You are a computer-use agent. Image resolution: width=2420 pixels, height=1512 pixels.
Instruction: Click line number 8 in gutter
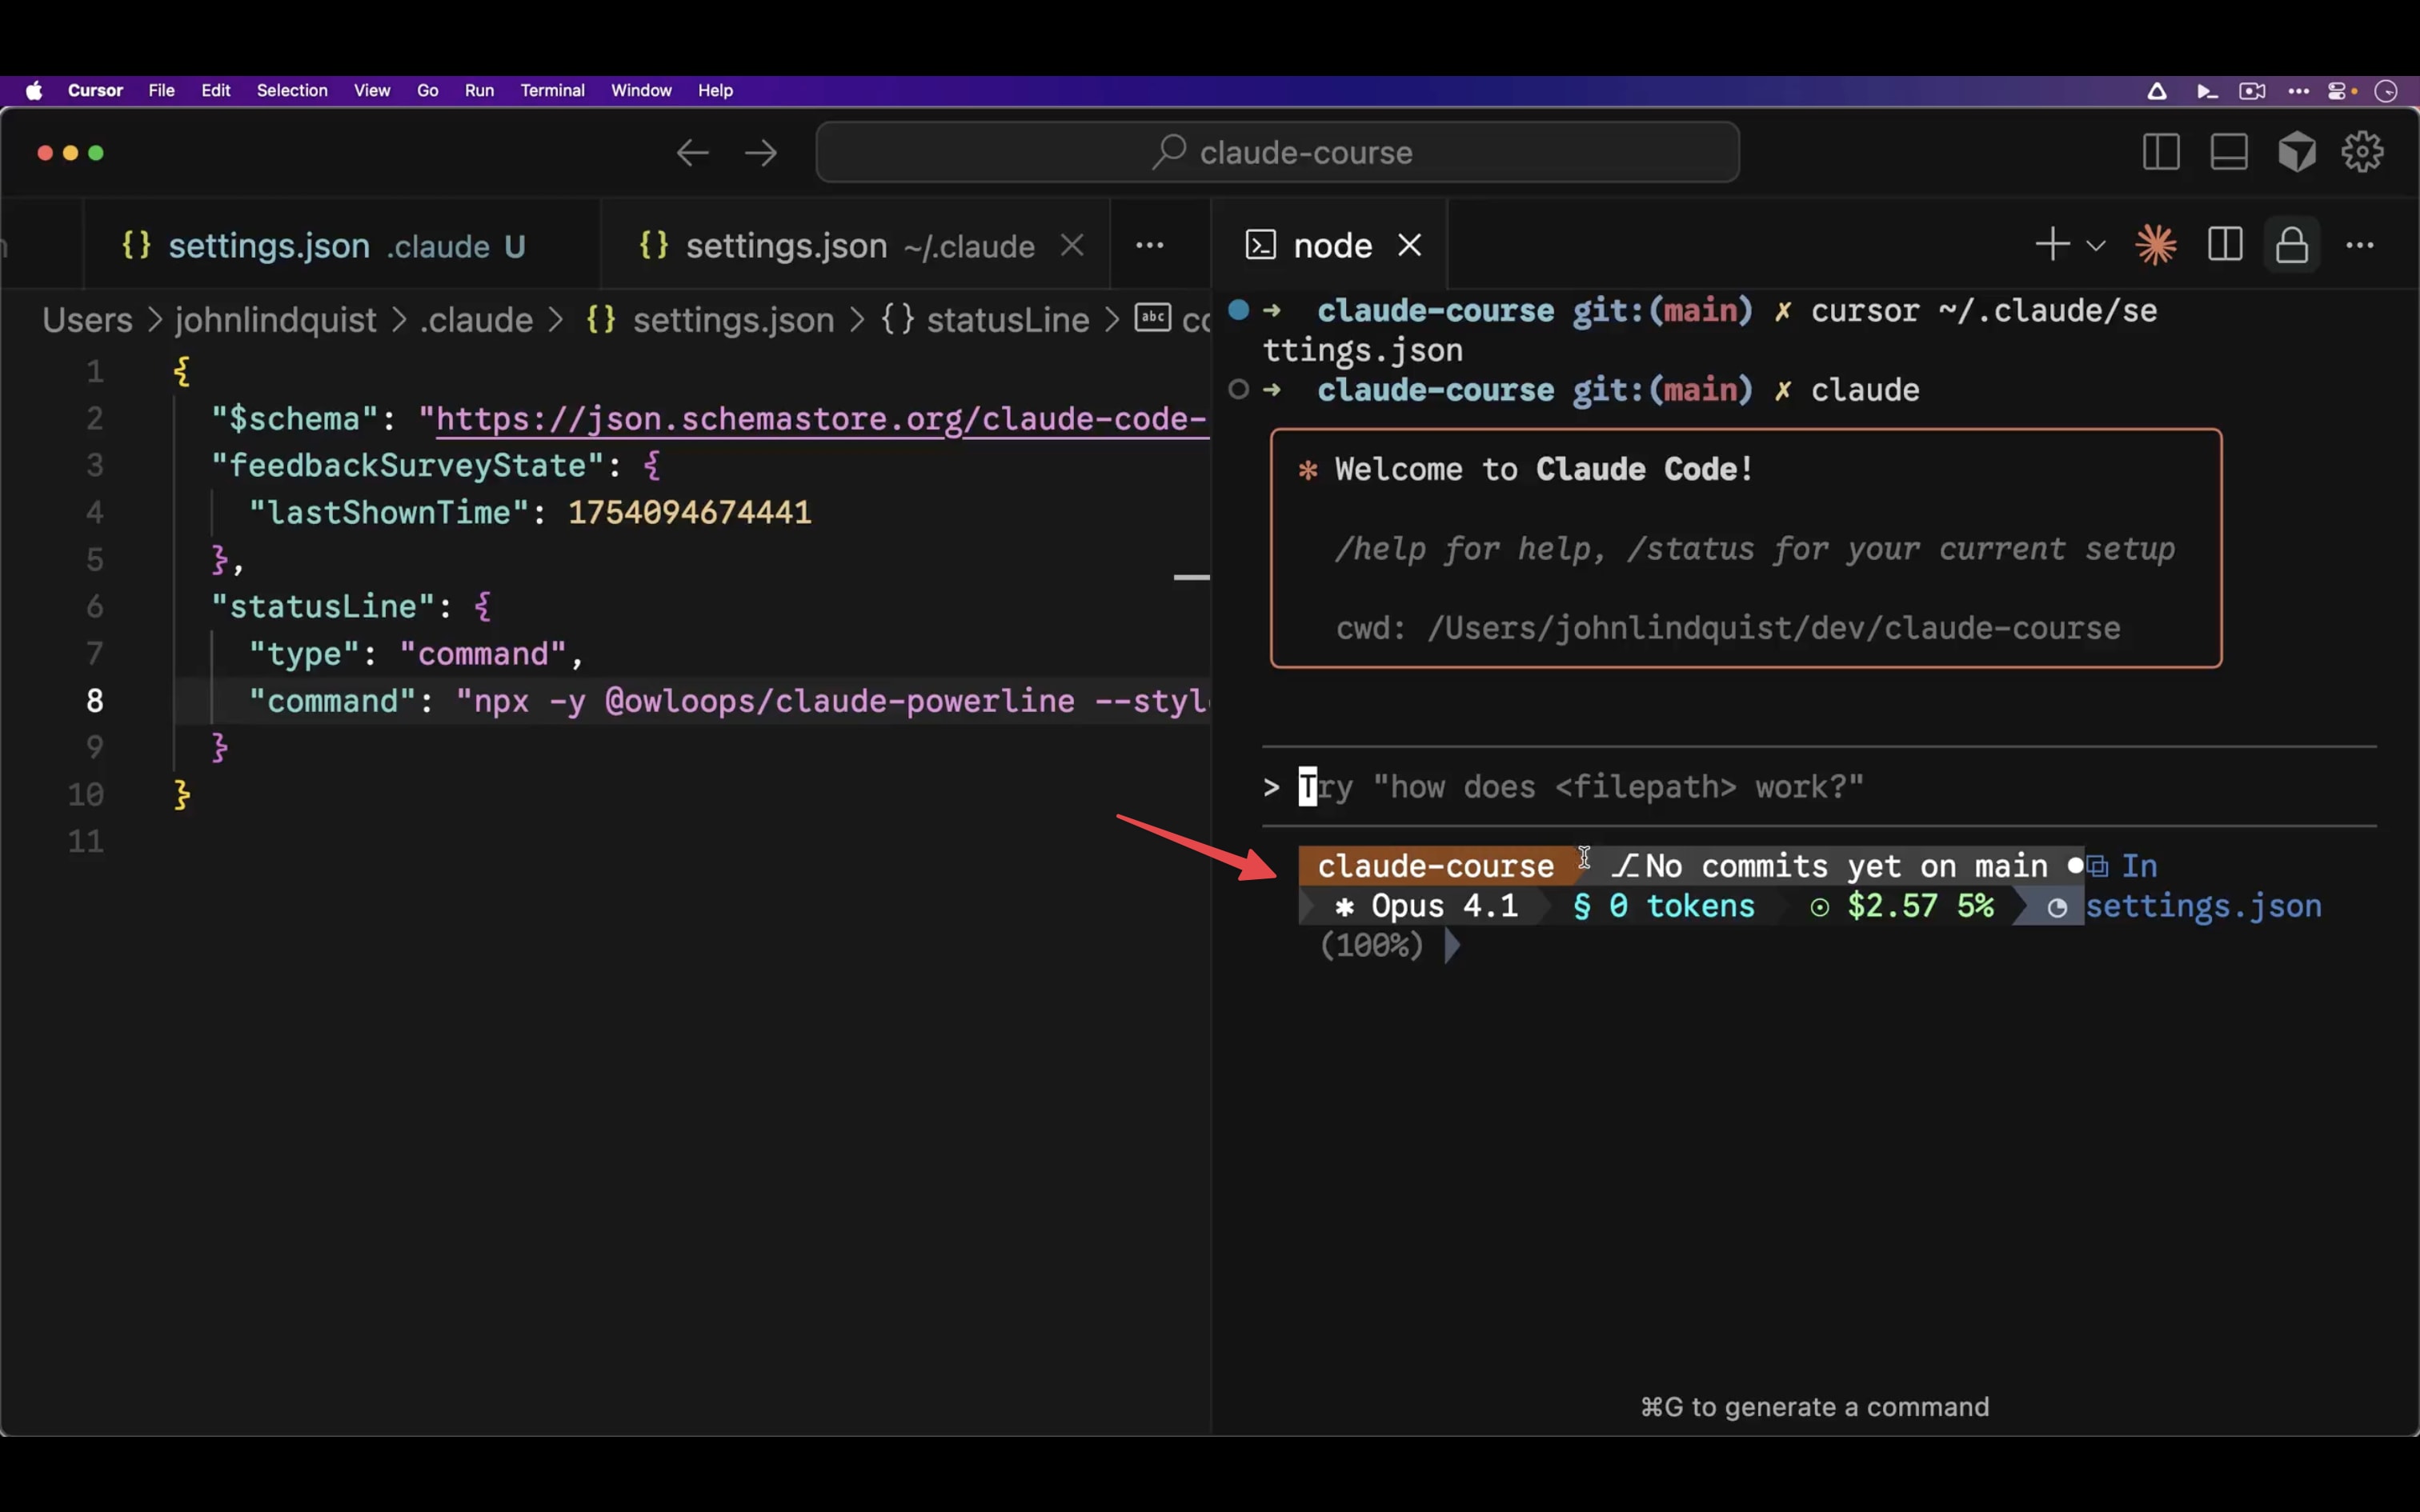[95, 700]
